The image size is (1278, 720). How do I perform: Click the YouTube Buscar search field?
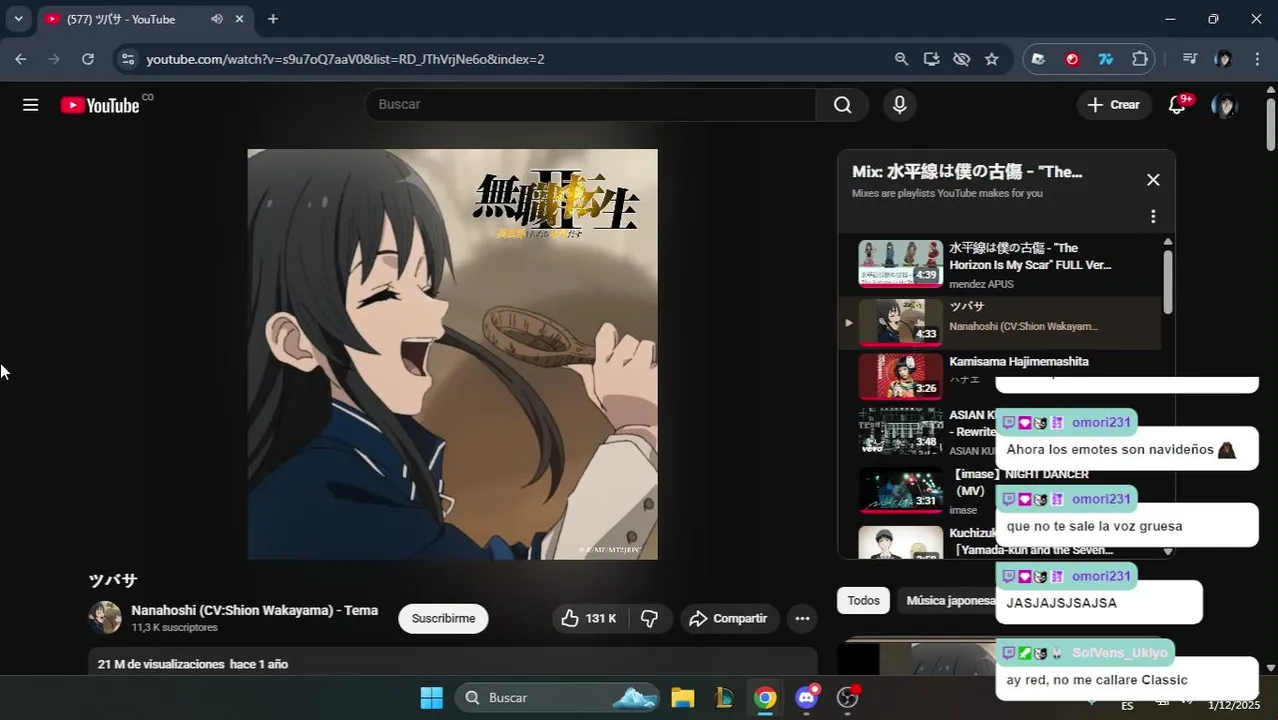[x=590, y=105]
